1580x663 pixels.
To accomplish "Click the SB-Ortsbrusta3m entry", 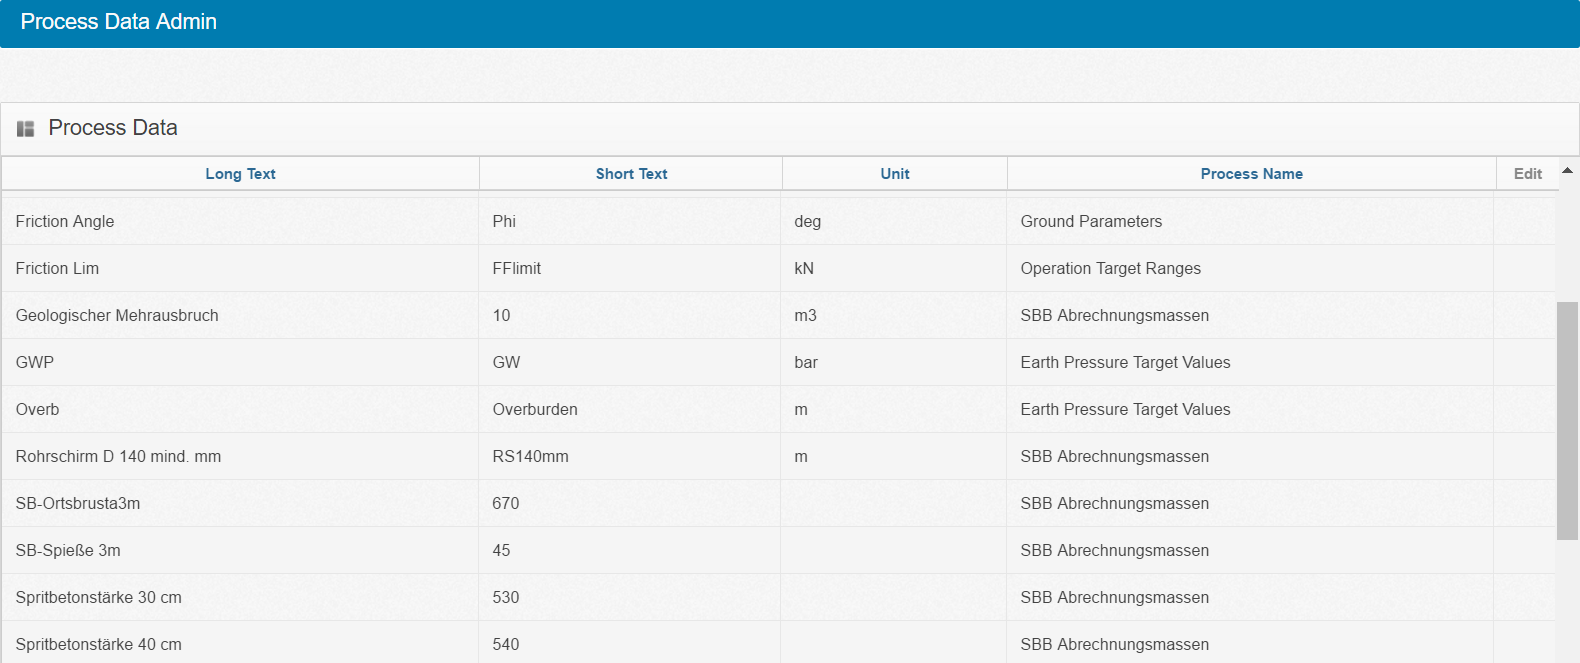I will [x=78, y=504].
